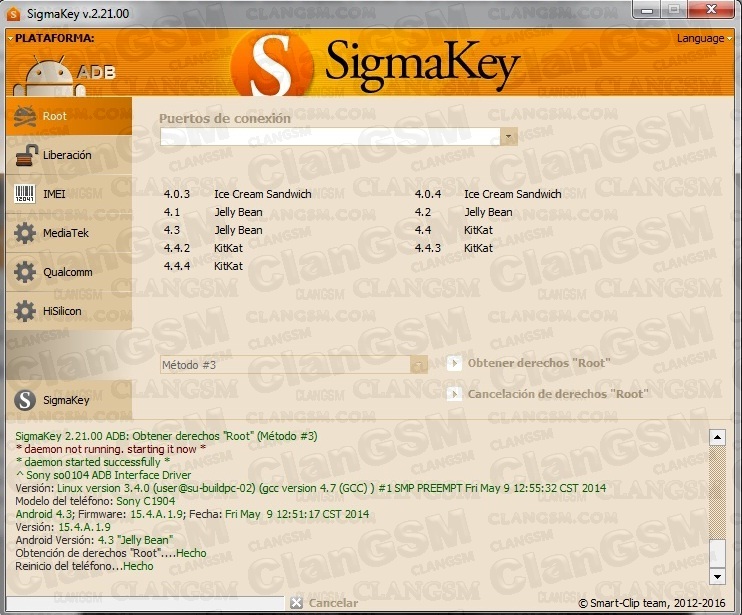
Task: Click the "4.2 Jelly Bean" entry
Action: 463,212
